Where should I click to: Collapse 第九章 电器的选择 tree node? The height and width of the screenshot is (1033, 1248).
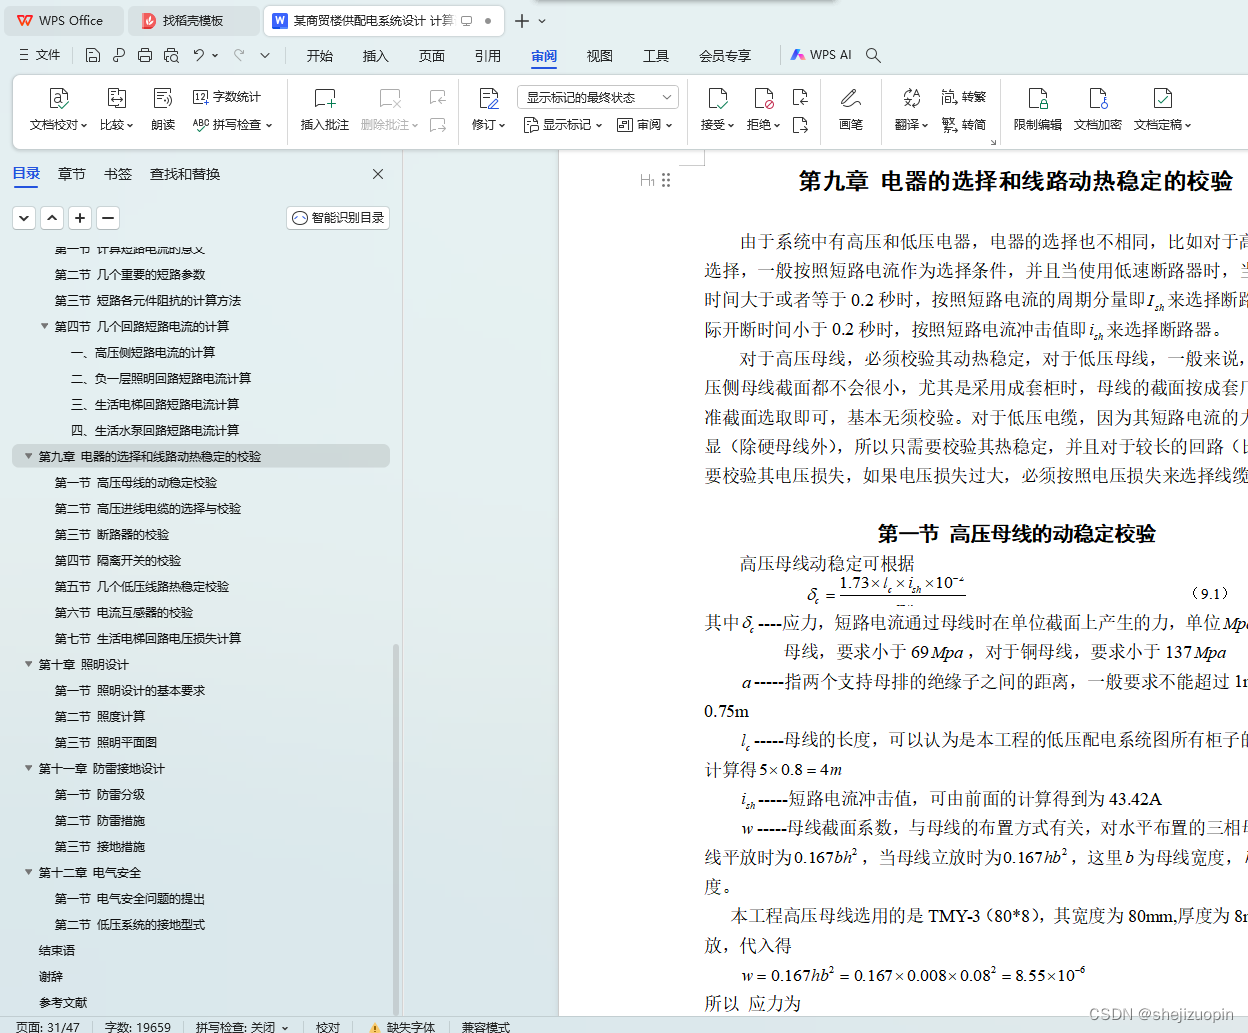tap(28, 456)
